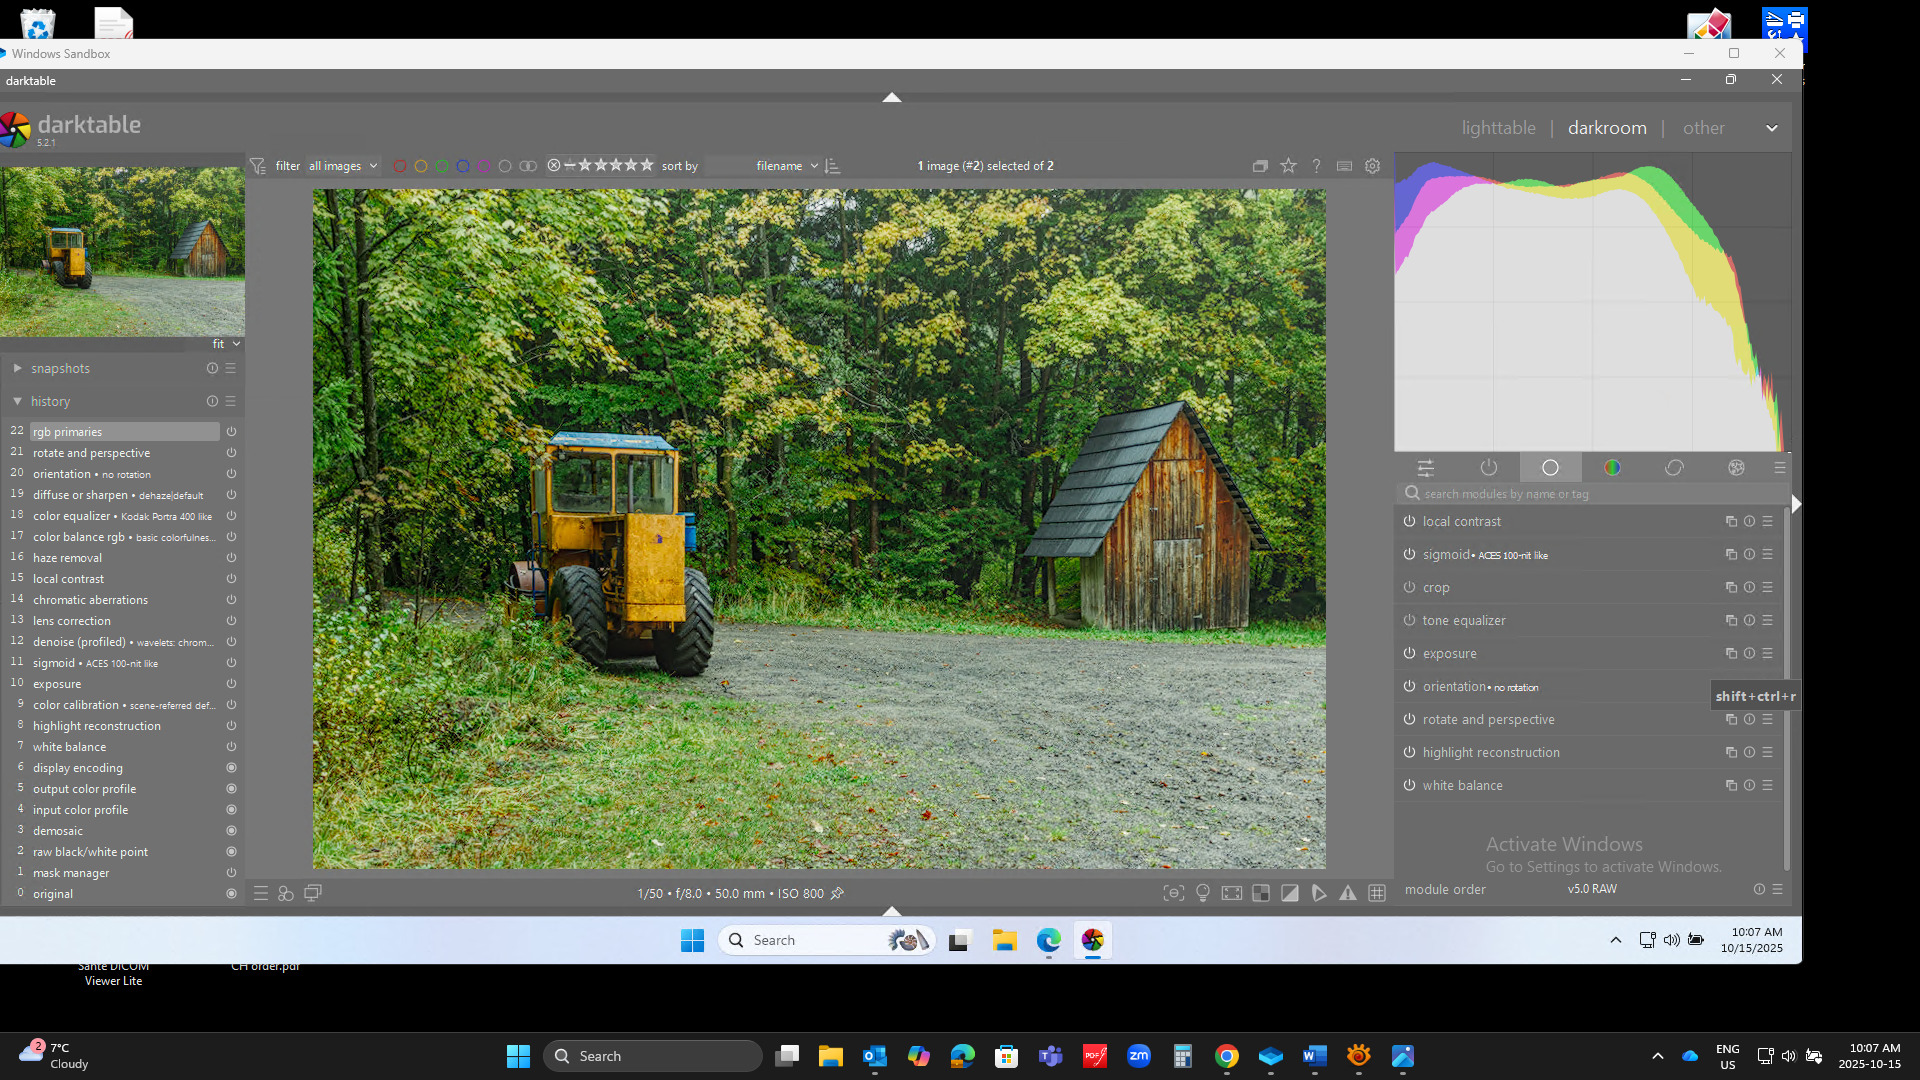The width and height of the screenshot is (1920, 1080).
Task: Select lens correction in history list
Action: coord(72,621)
